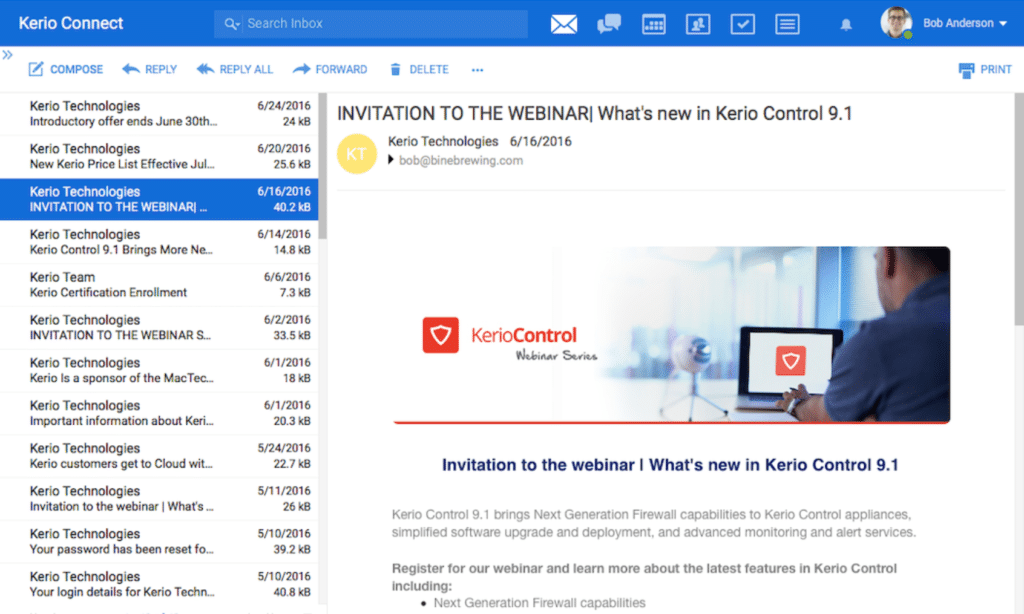Open the Chat speech bubbles icon
This screenshot has height=614, width=1024.
pyautogui.click(x=609, y=24)
